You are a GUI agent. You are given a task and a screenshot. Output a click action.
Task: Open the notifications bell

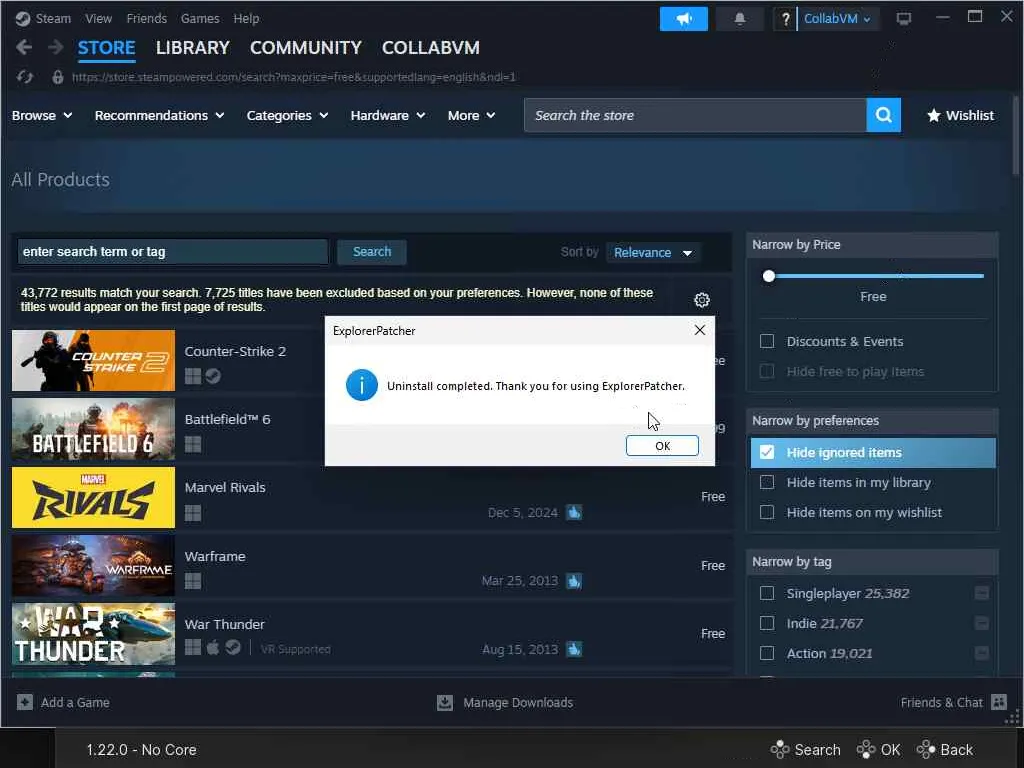click(x=739, y=19)
